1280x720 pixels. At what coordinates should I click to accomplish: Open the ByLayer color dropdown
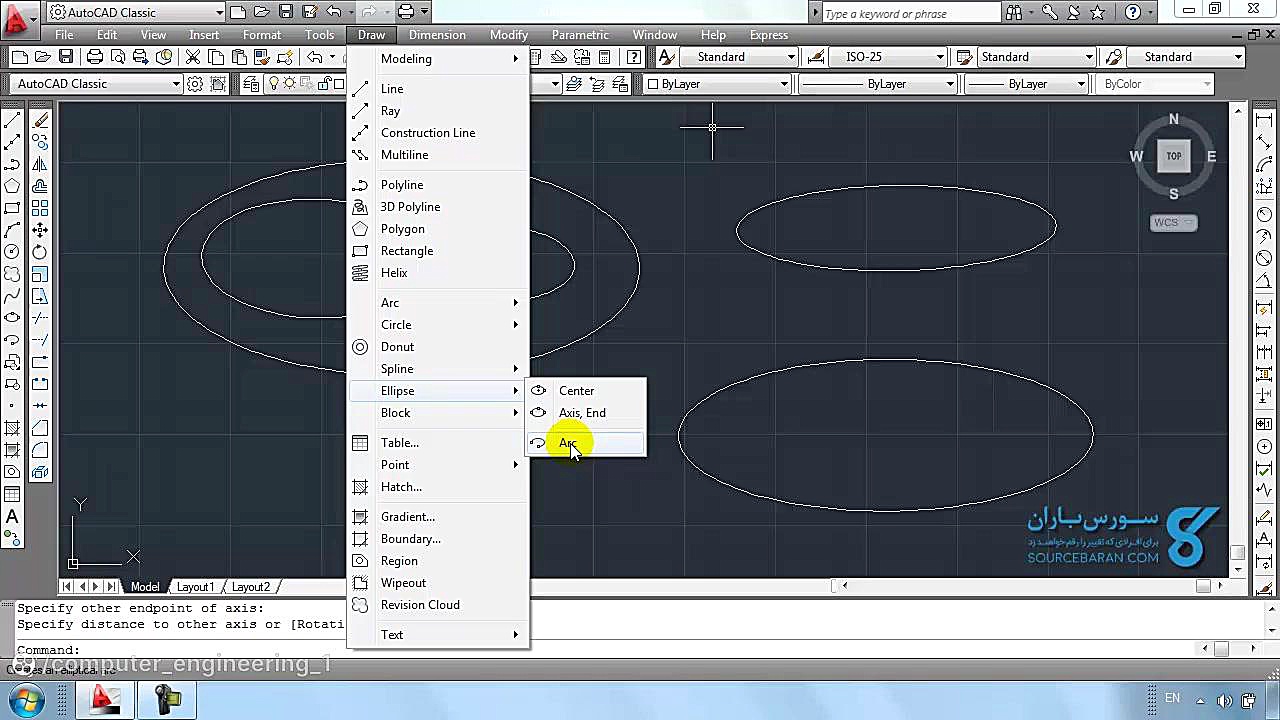click(717, 84)
